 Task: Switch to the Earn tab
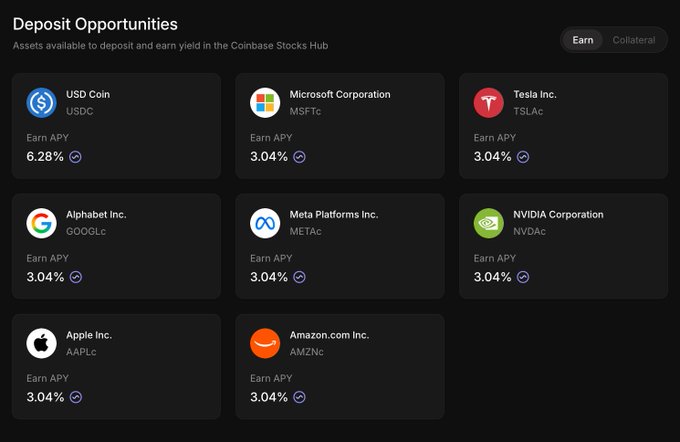pyautogui.click(x=582, y=40)
